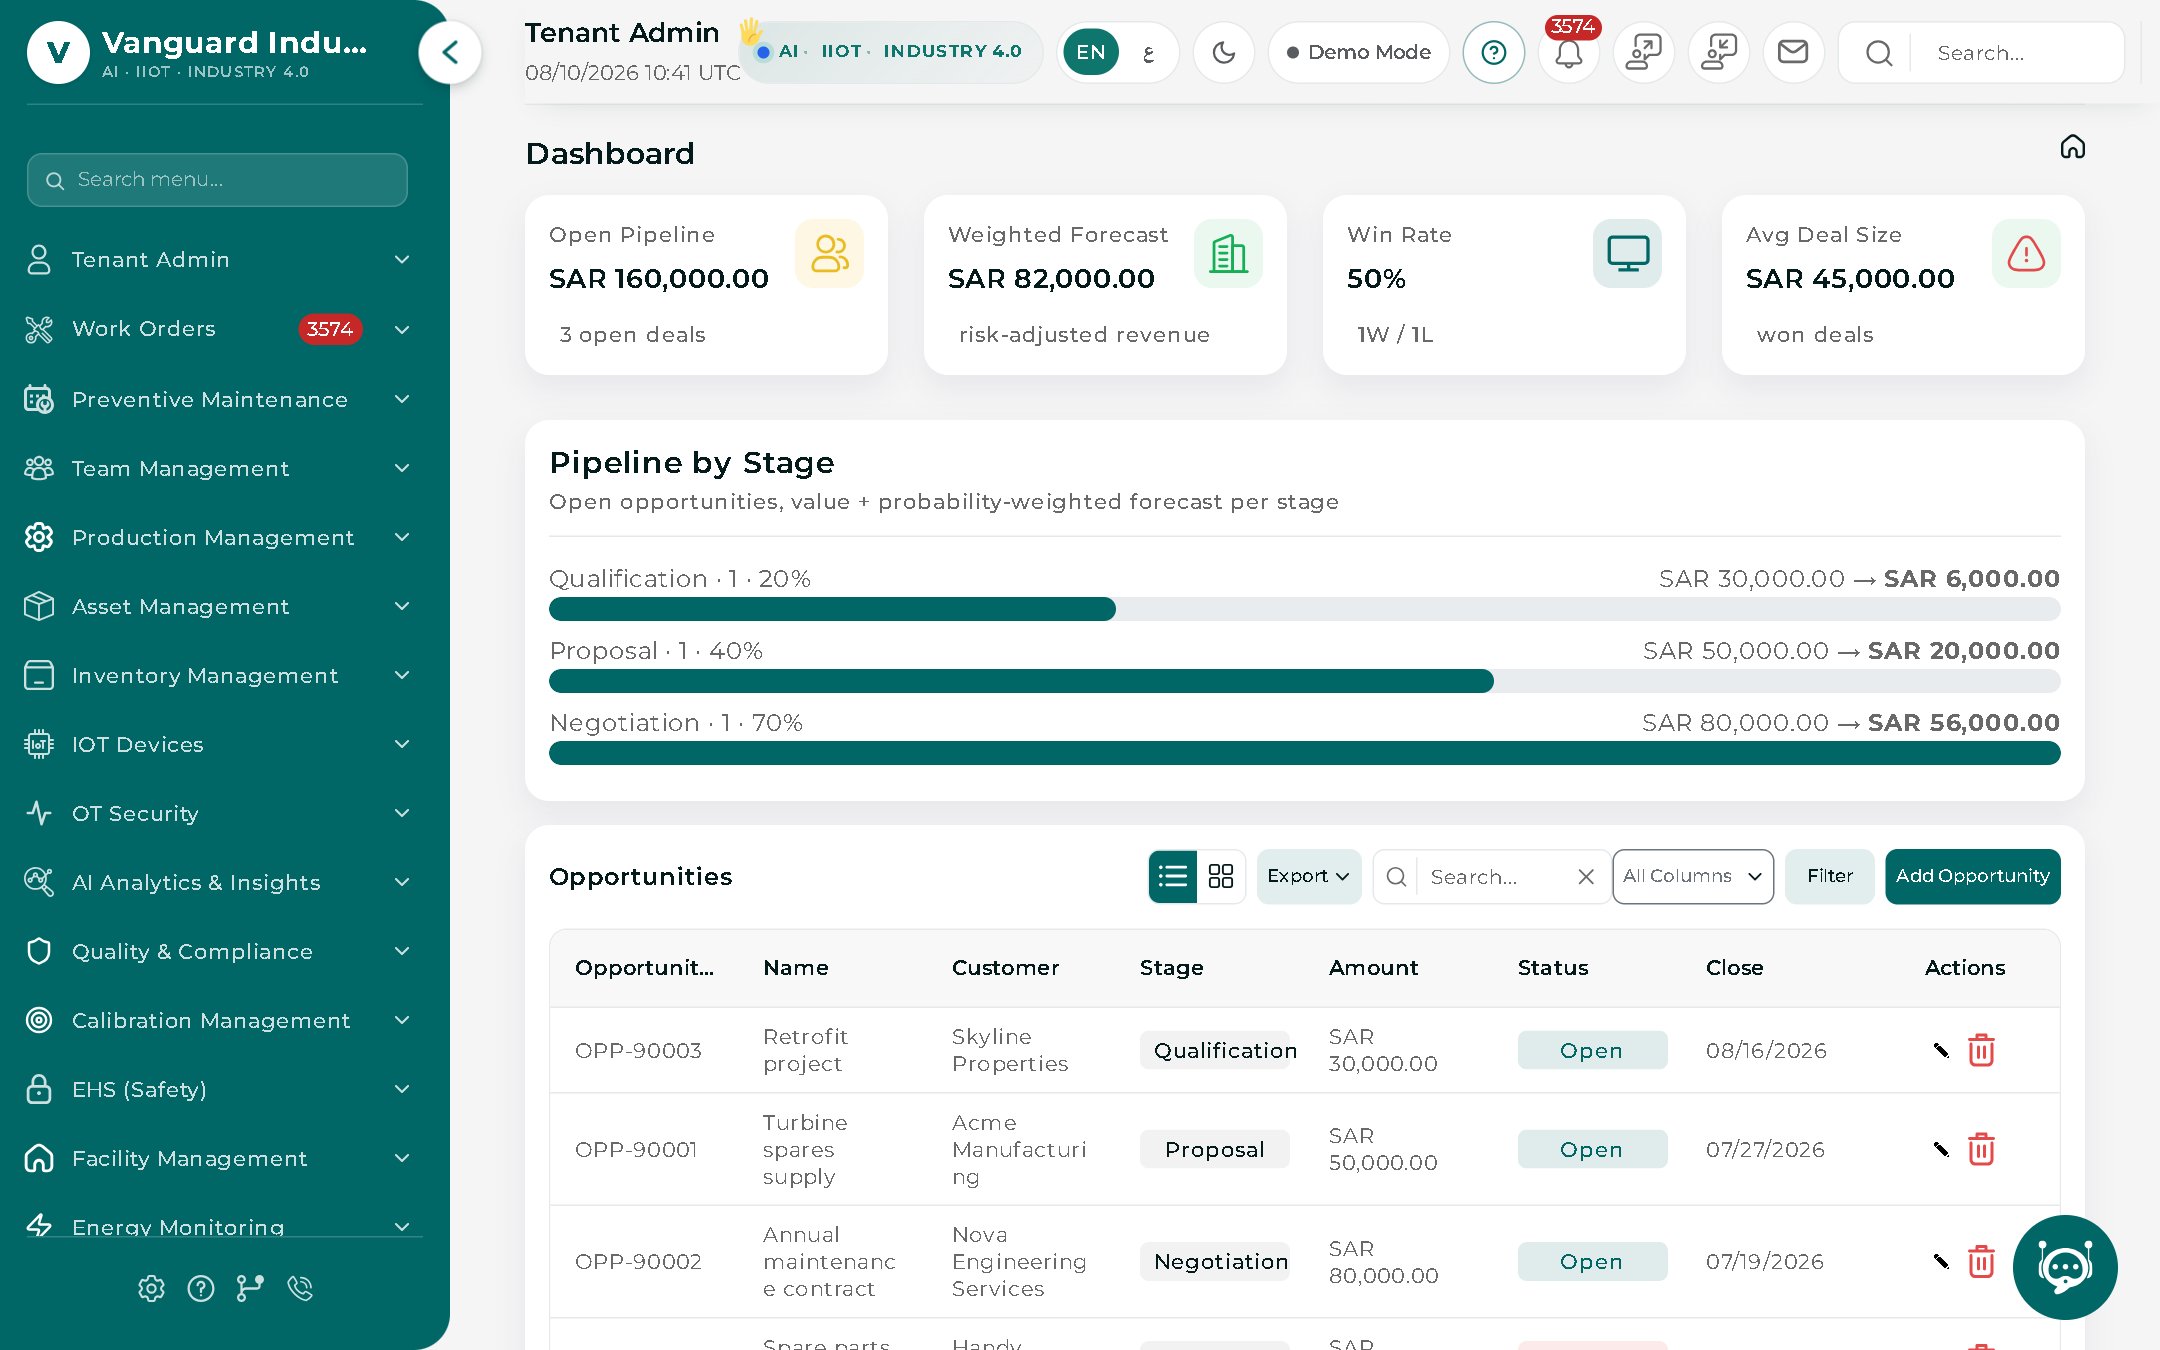2160x1350 pixels.
Task: Click the Negotiation stage progress bar
Action: pyautogui.click(x=1304, y=753)
